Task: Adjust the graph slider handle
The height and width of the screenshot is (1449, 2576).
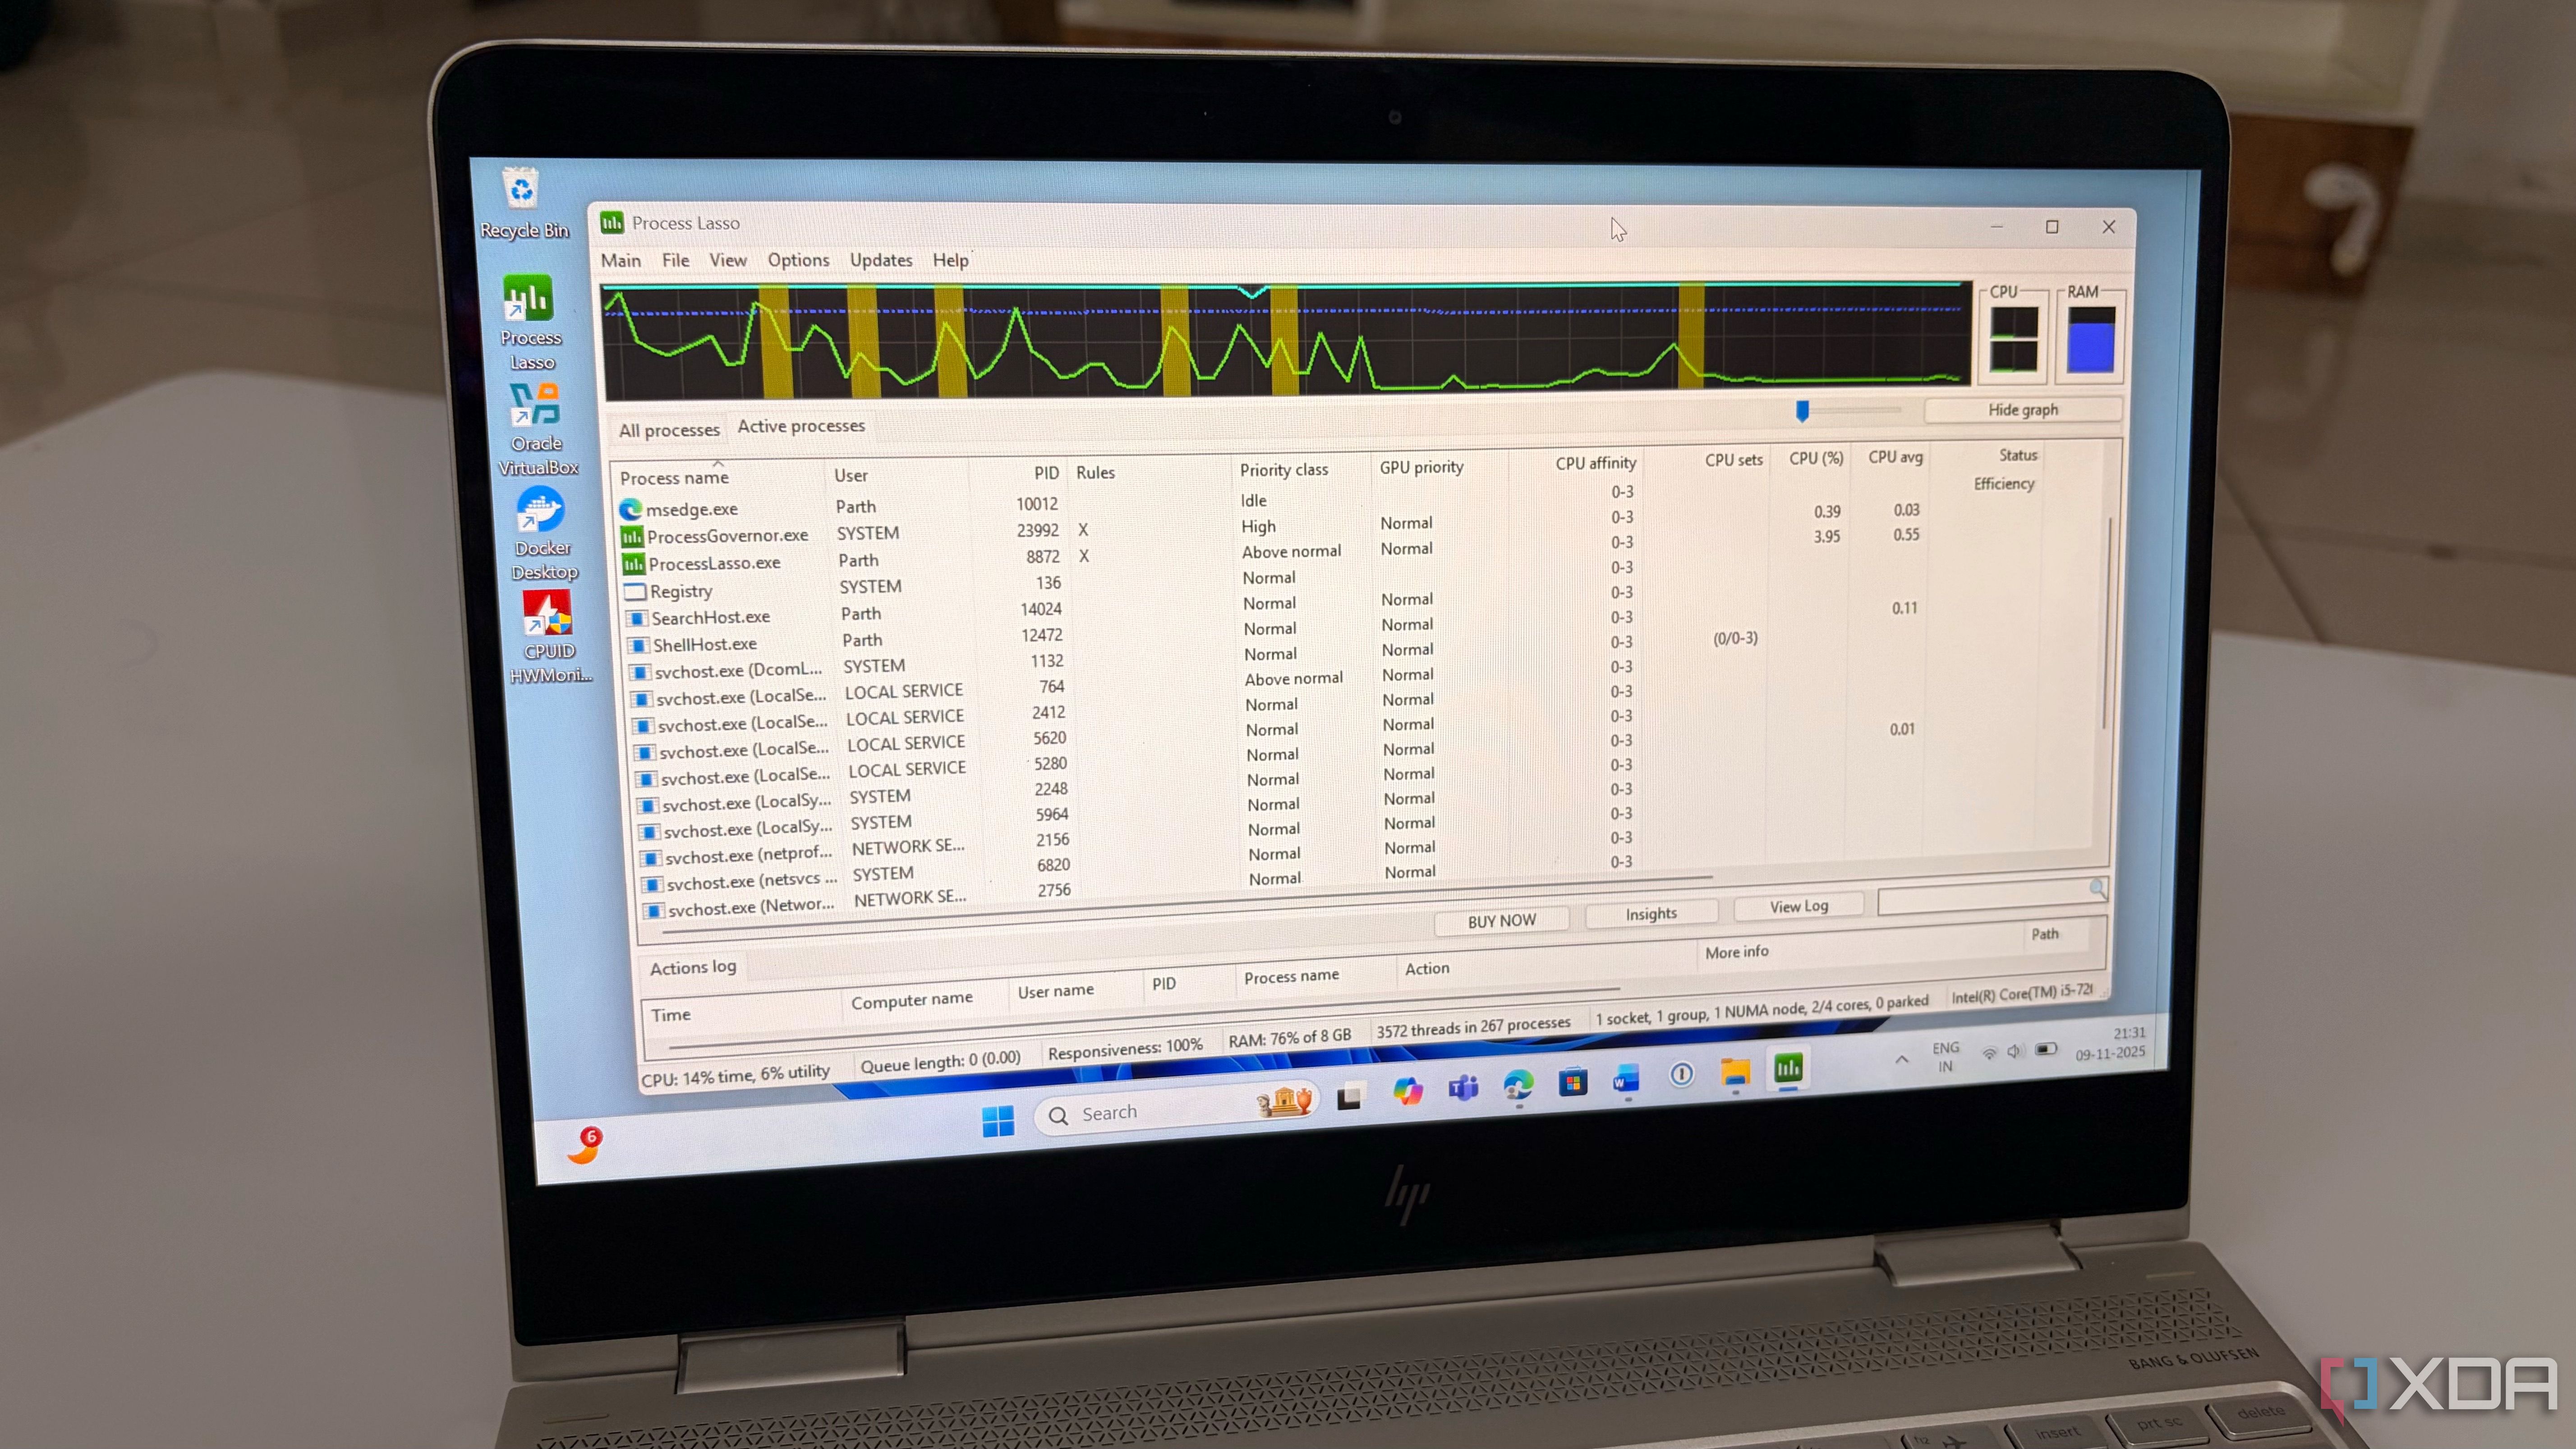Action: click(x=1802, y=411)
